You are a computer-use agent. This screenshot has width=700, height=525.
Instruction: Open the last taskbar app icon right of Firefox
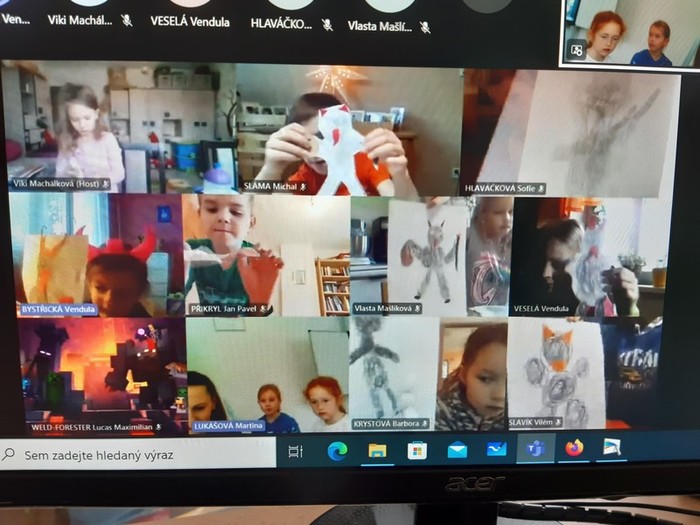click(x=612, y=446)
